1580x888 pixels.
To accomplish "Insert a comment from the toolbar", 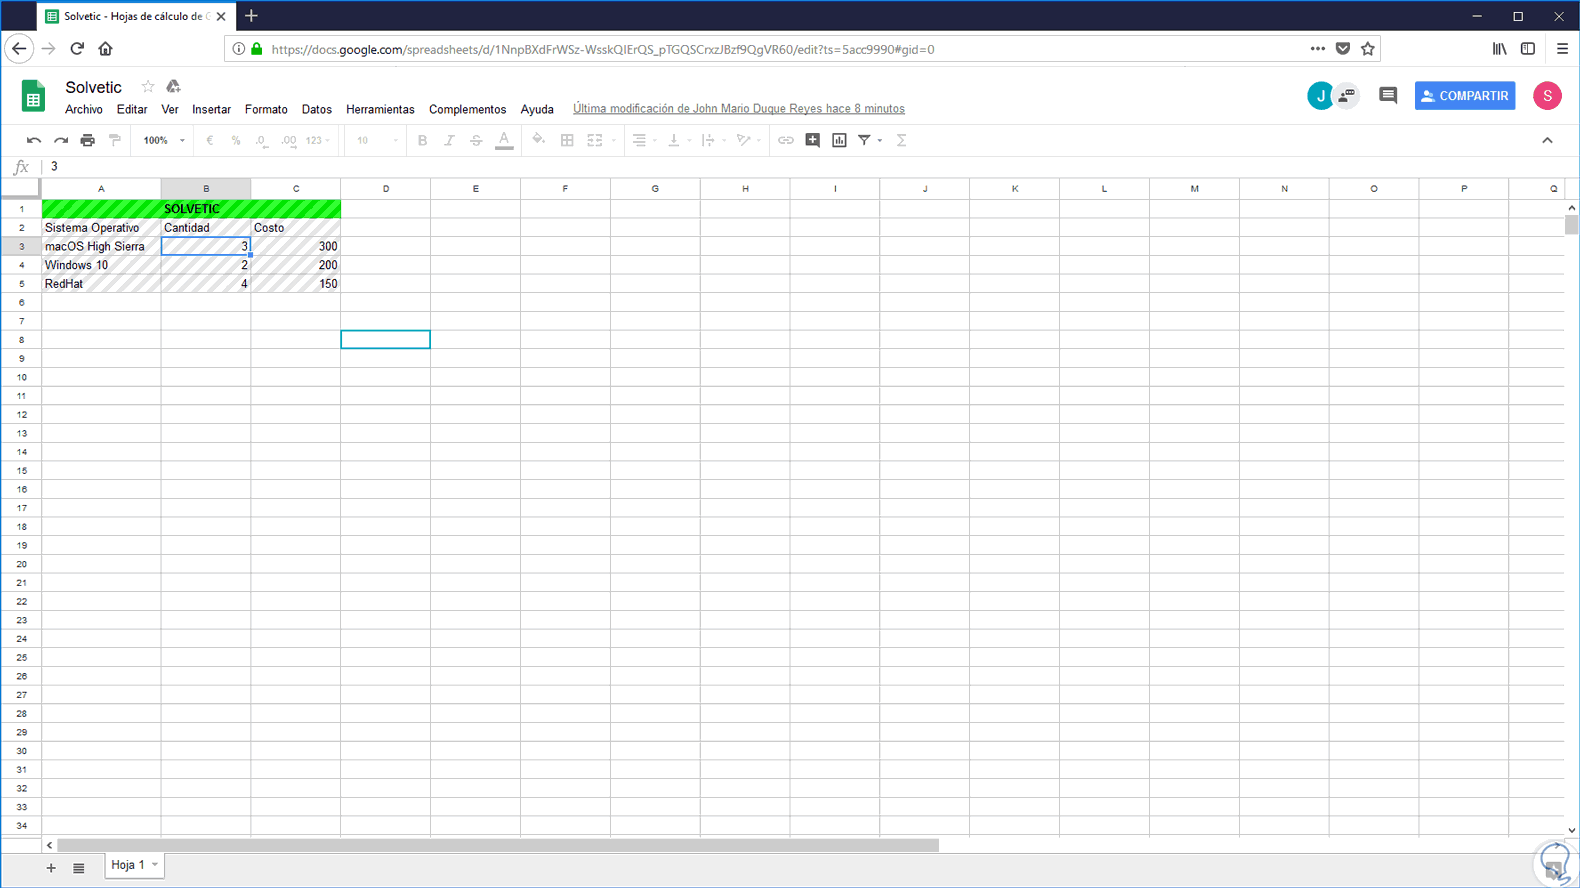I will 813,141.
